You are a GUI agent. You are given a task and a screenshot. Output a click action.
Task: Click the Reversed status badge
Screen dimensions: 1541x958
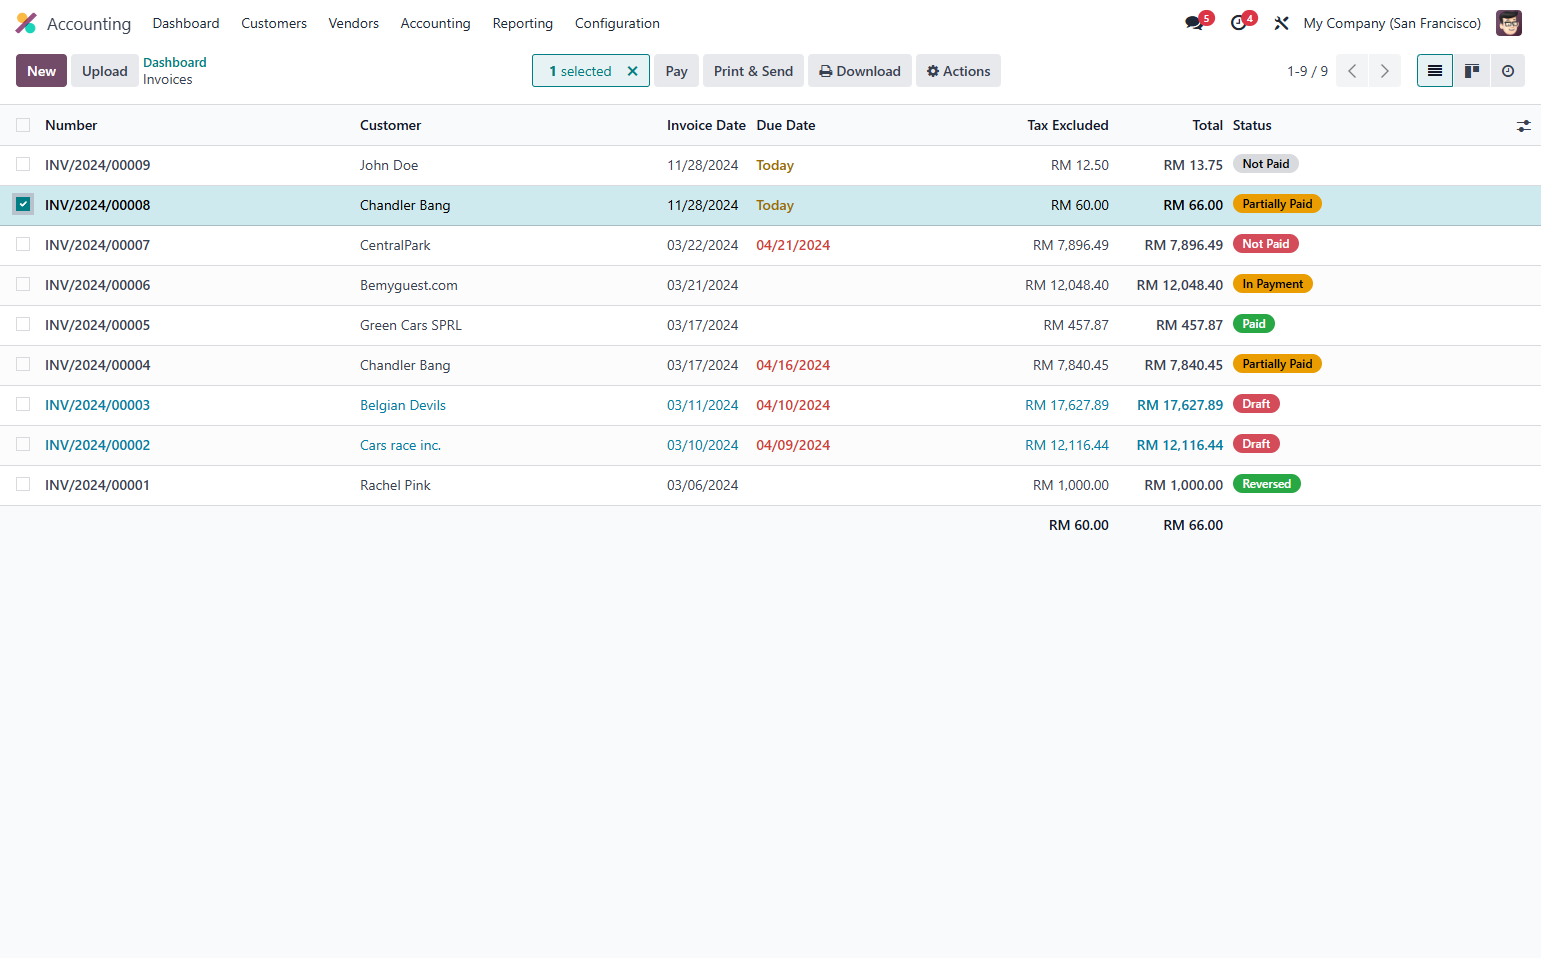[1267, 484]
